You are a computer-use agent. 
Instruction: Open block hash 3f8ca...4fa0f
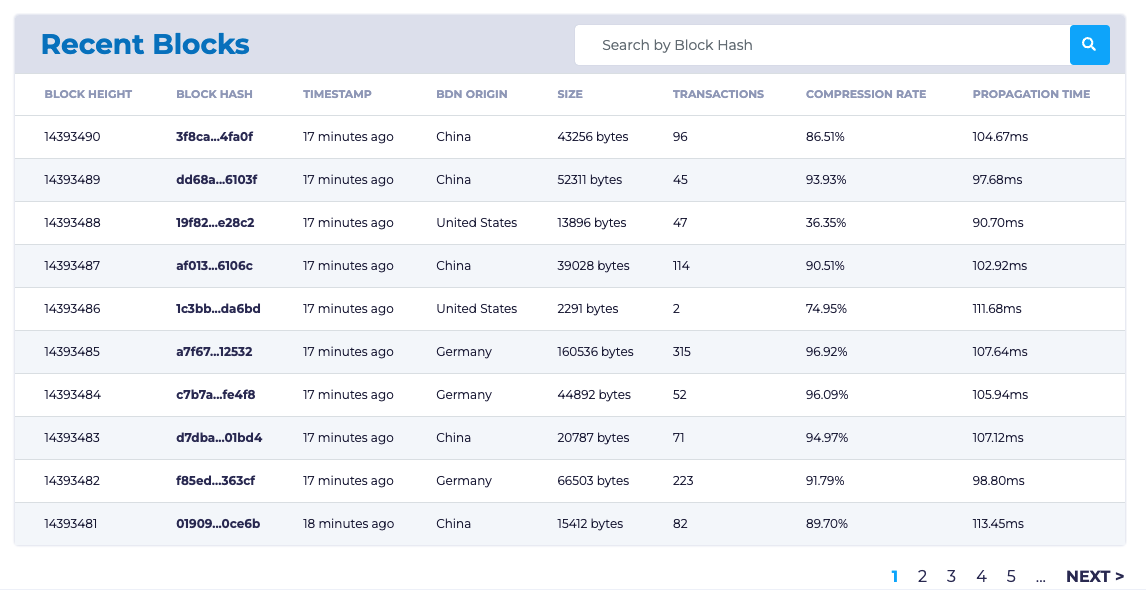coord(214,137)
